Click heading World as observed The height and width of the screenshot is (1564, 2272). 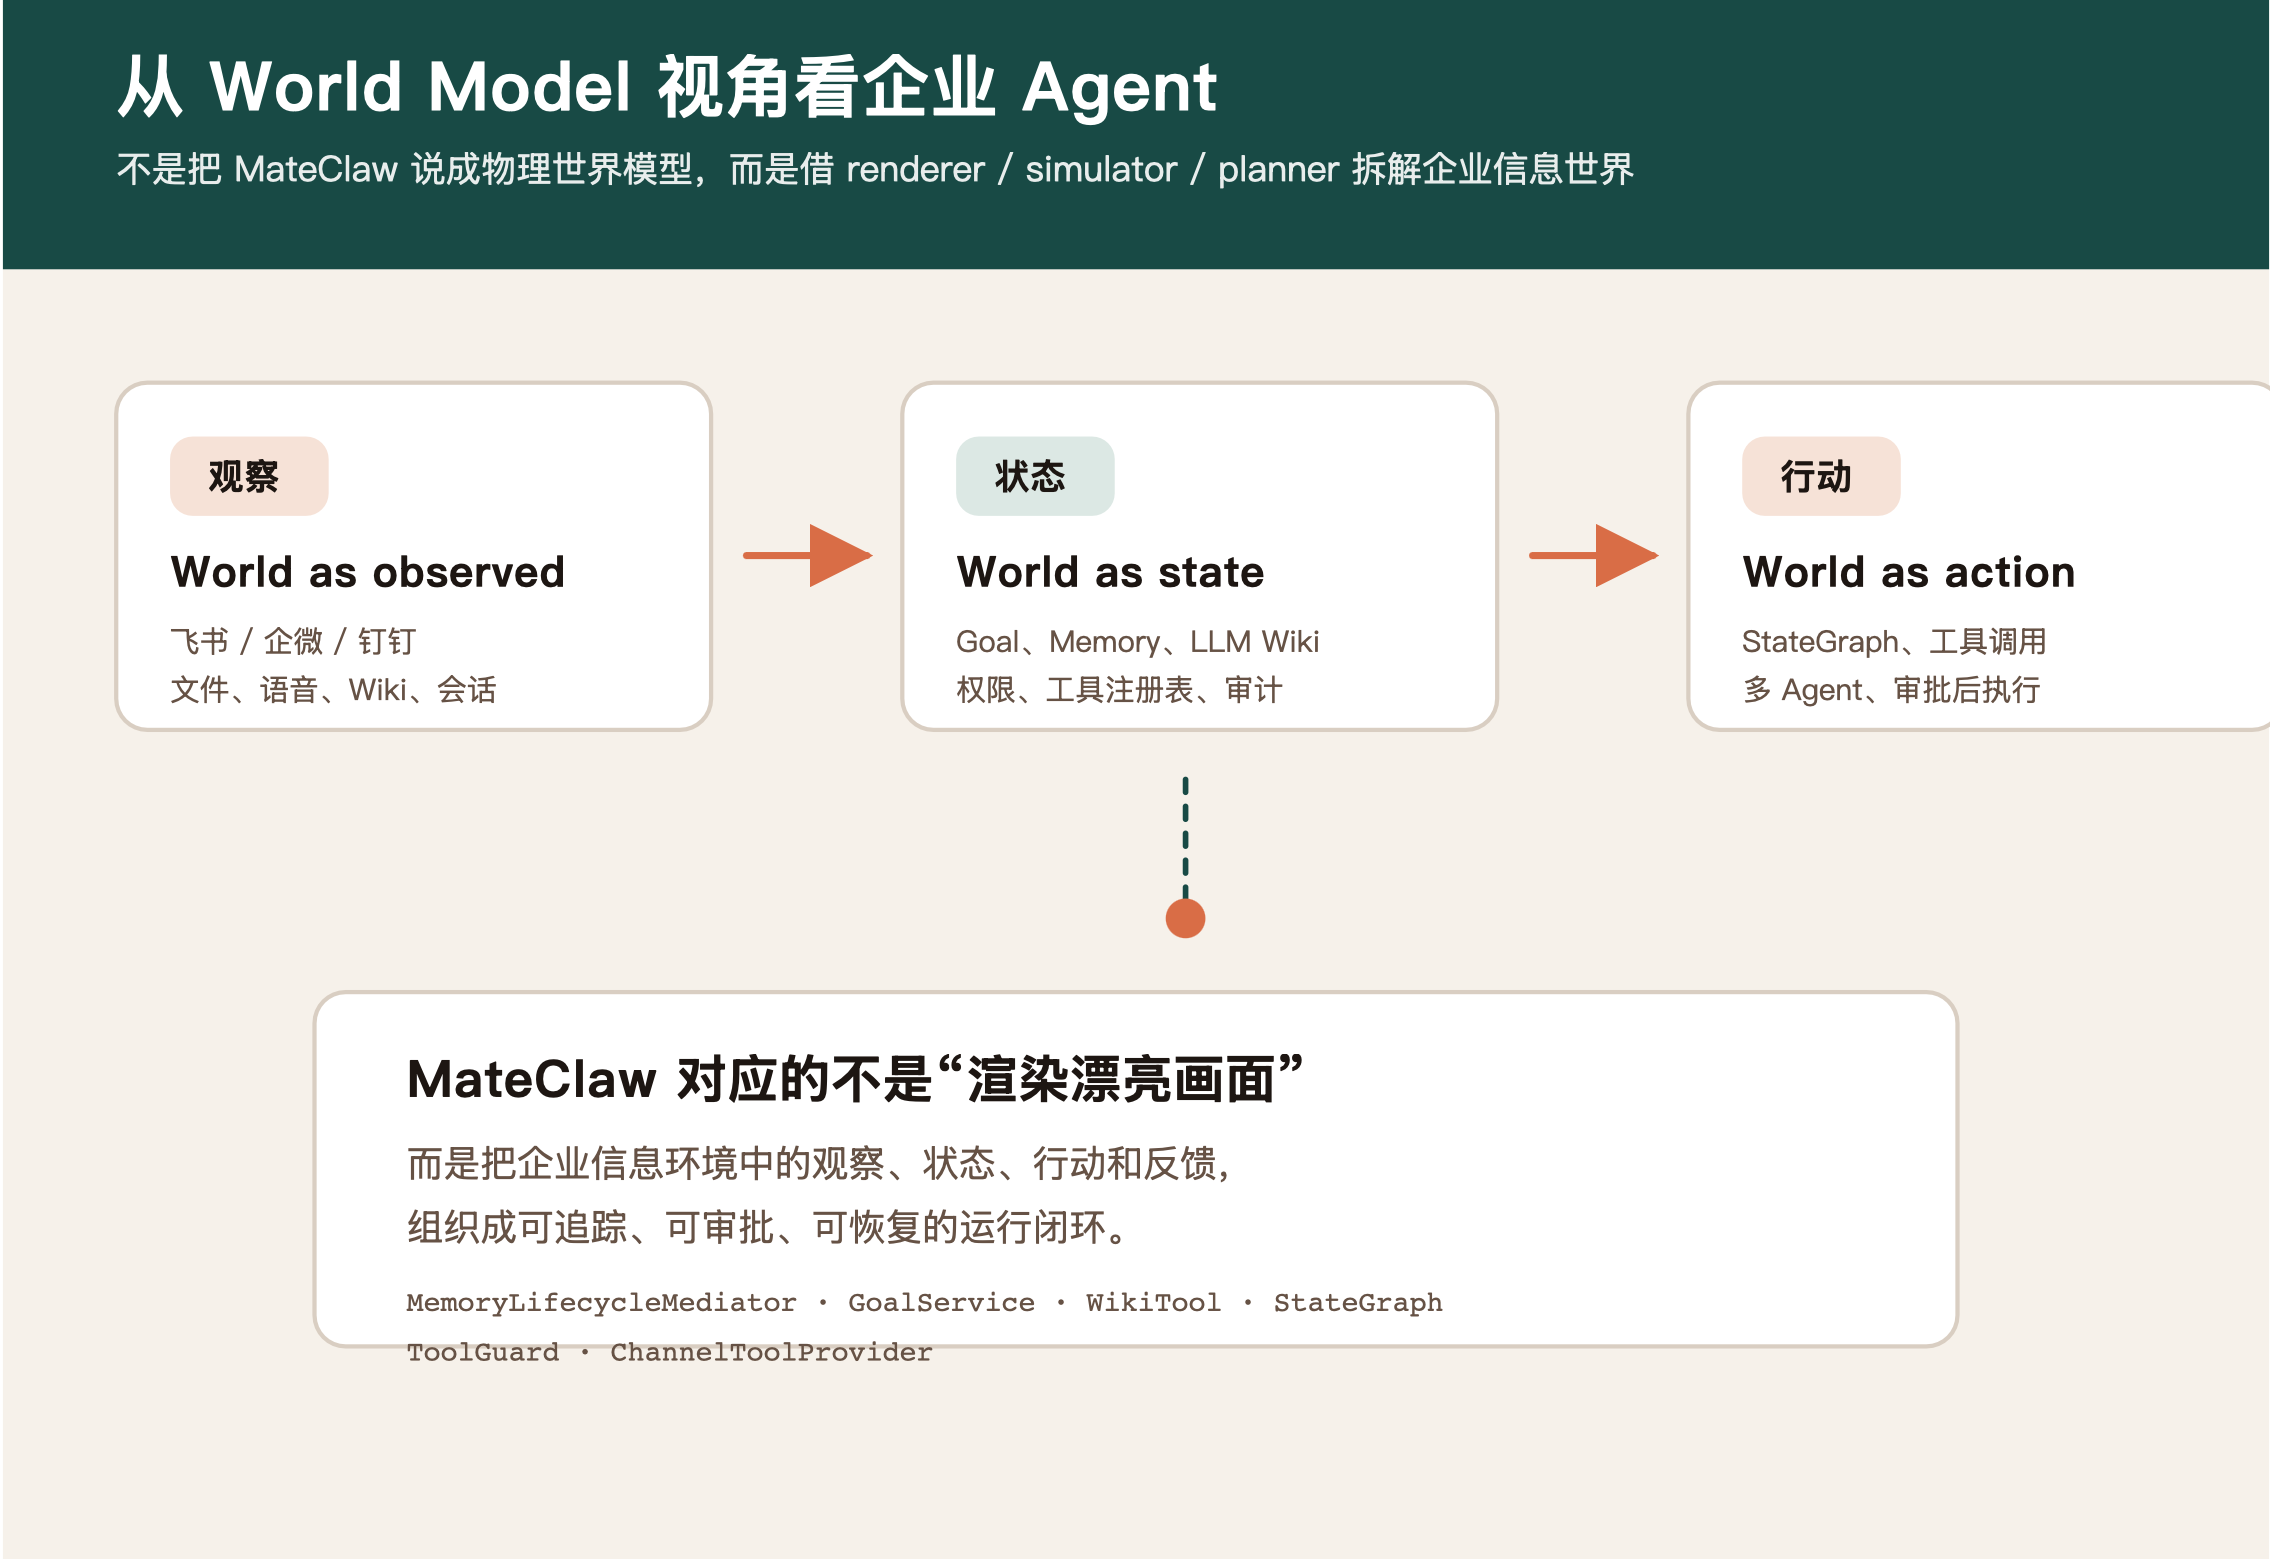click(368, 572)
